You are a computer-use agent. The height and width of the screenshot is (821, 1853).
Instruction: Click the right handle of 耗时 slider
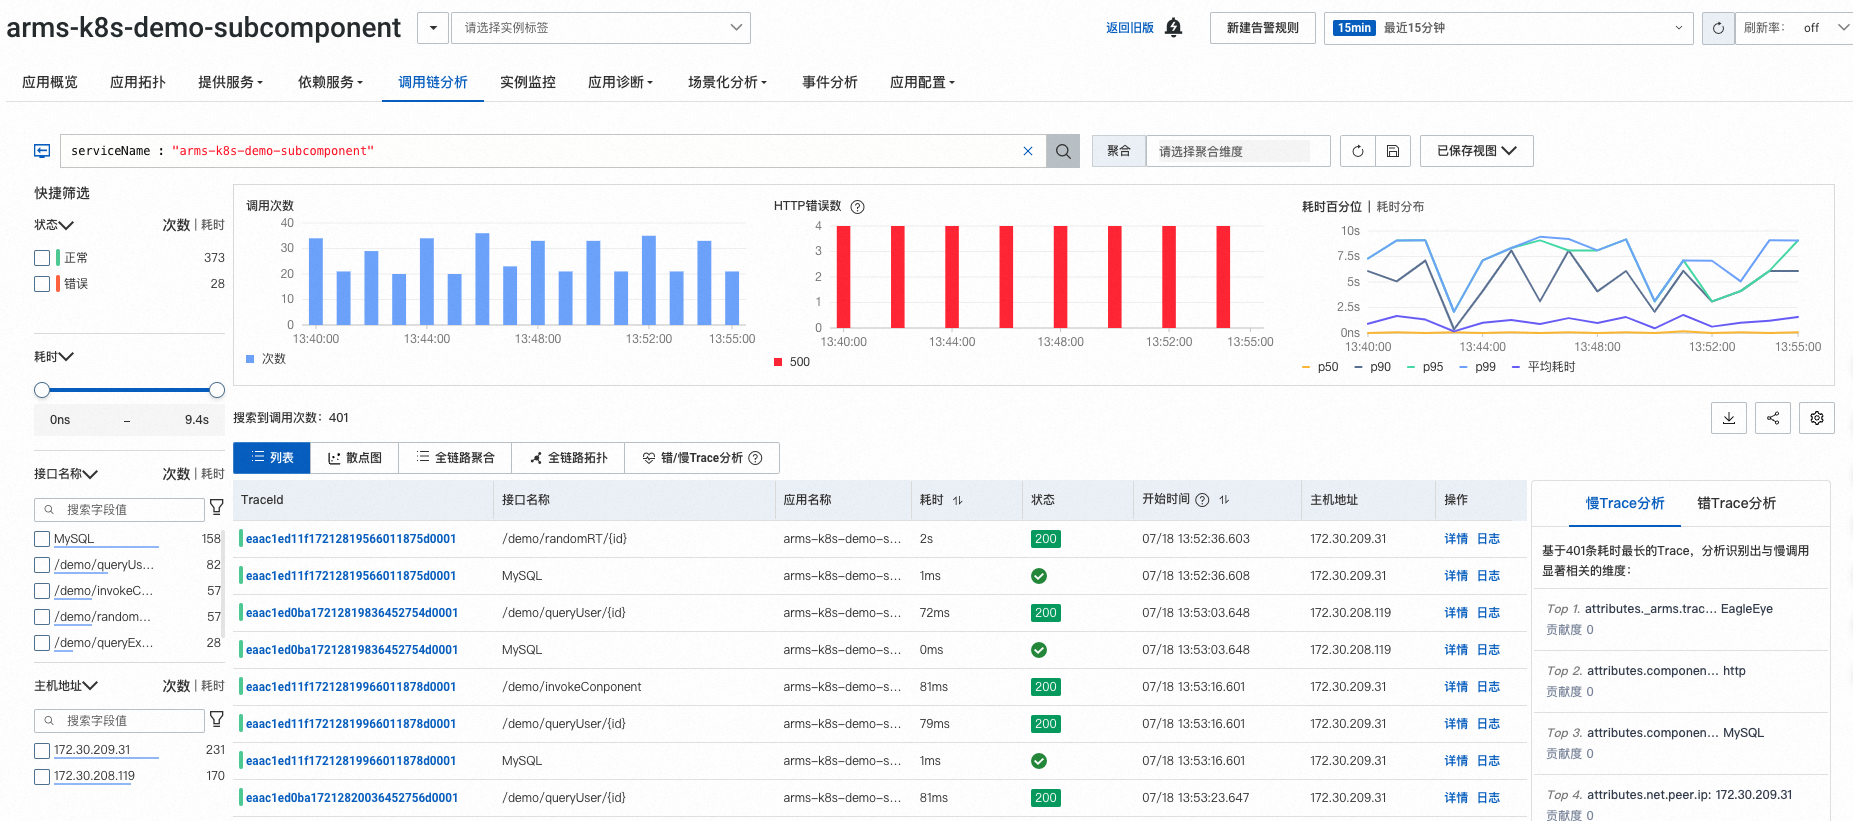[217, 390]
